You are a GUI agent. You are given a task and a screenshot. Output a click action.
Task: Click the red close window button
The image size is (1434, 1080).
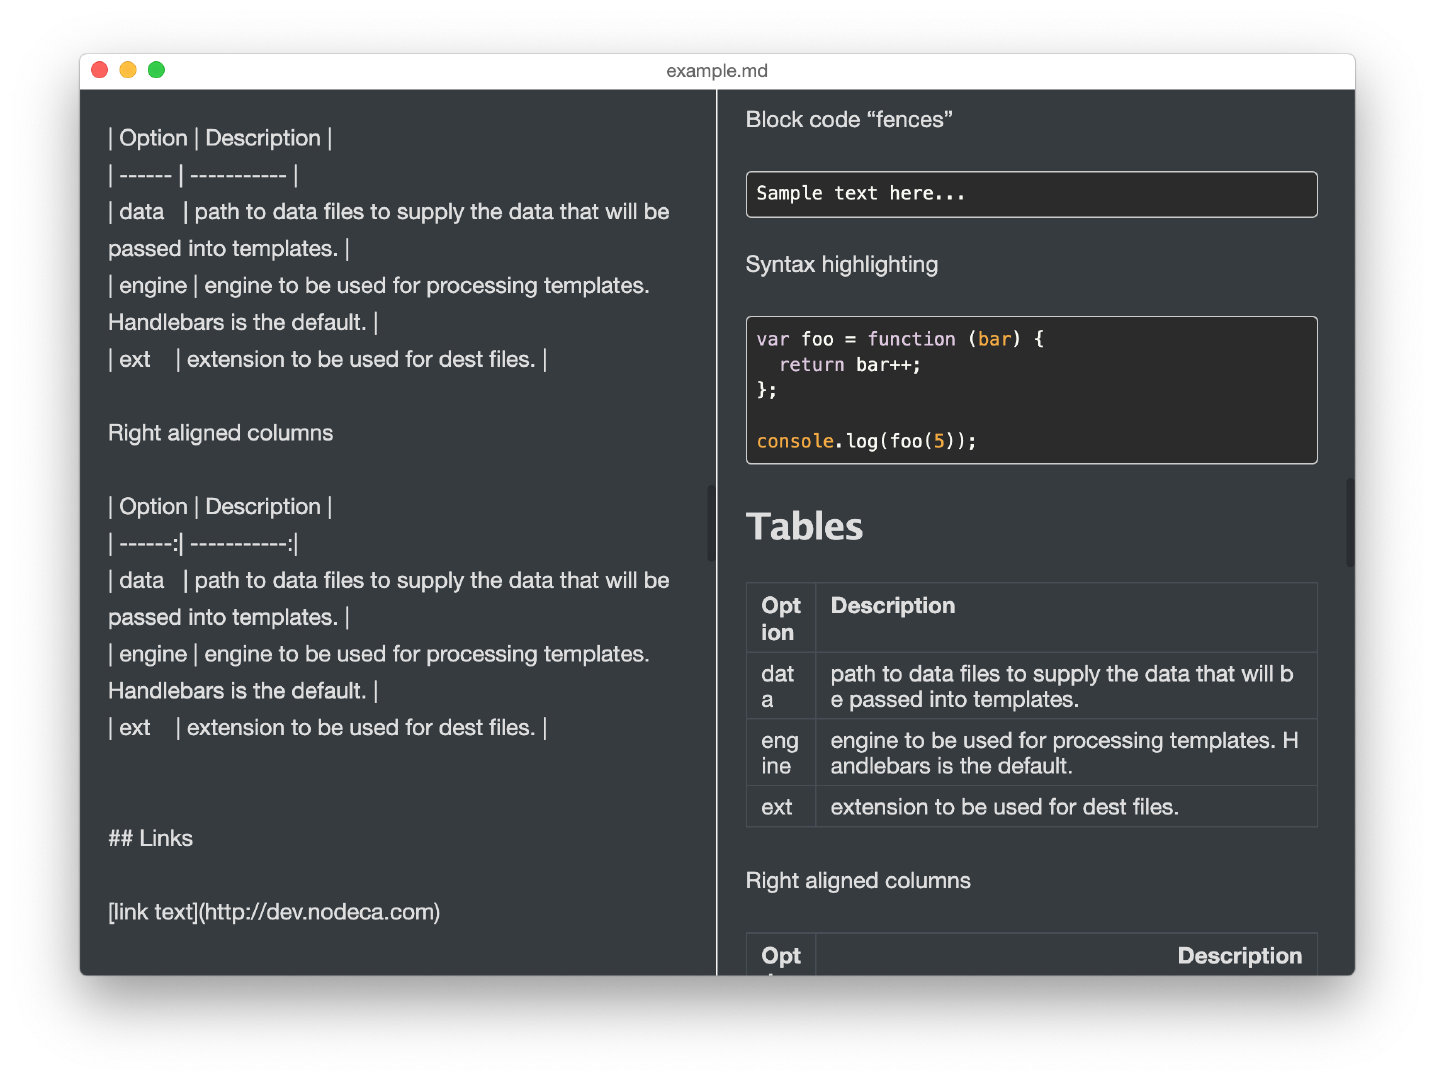99,70
